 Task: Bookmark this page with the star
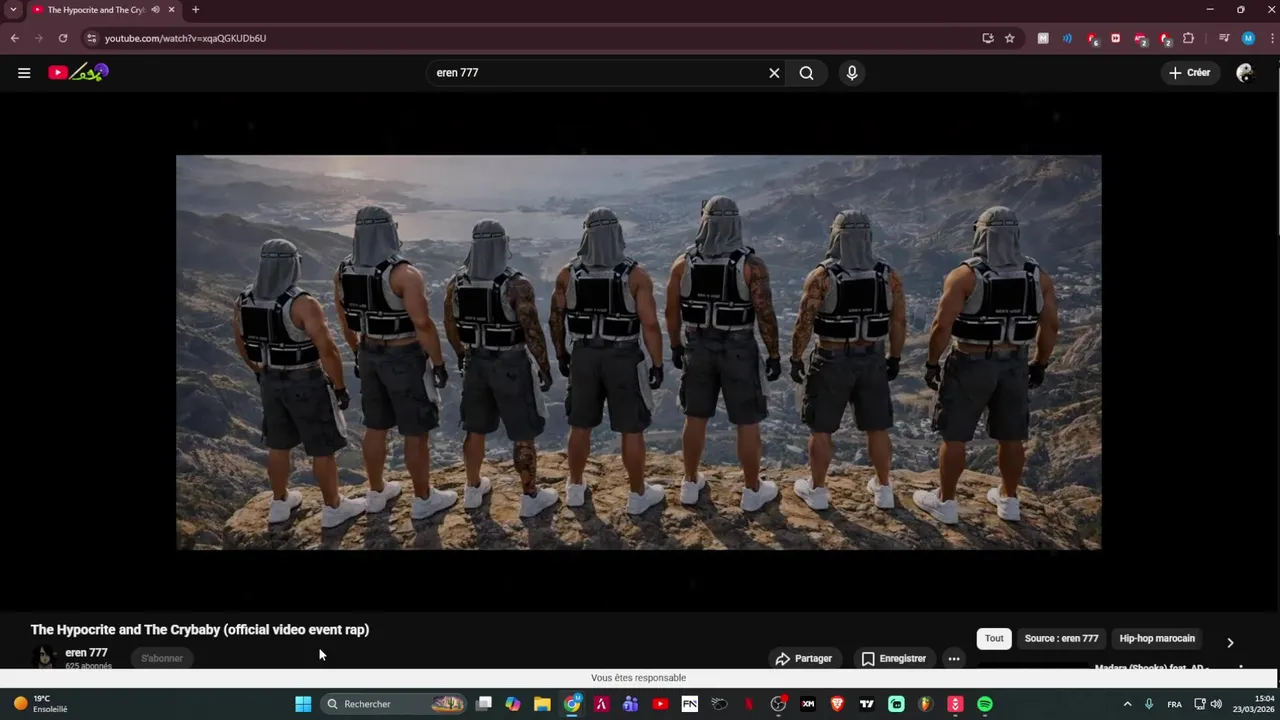click(x=1010, y=38)
